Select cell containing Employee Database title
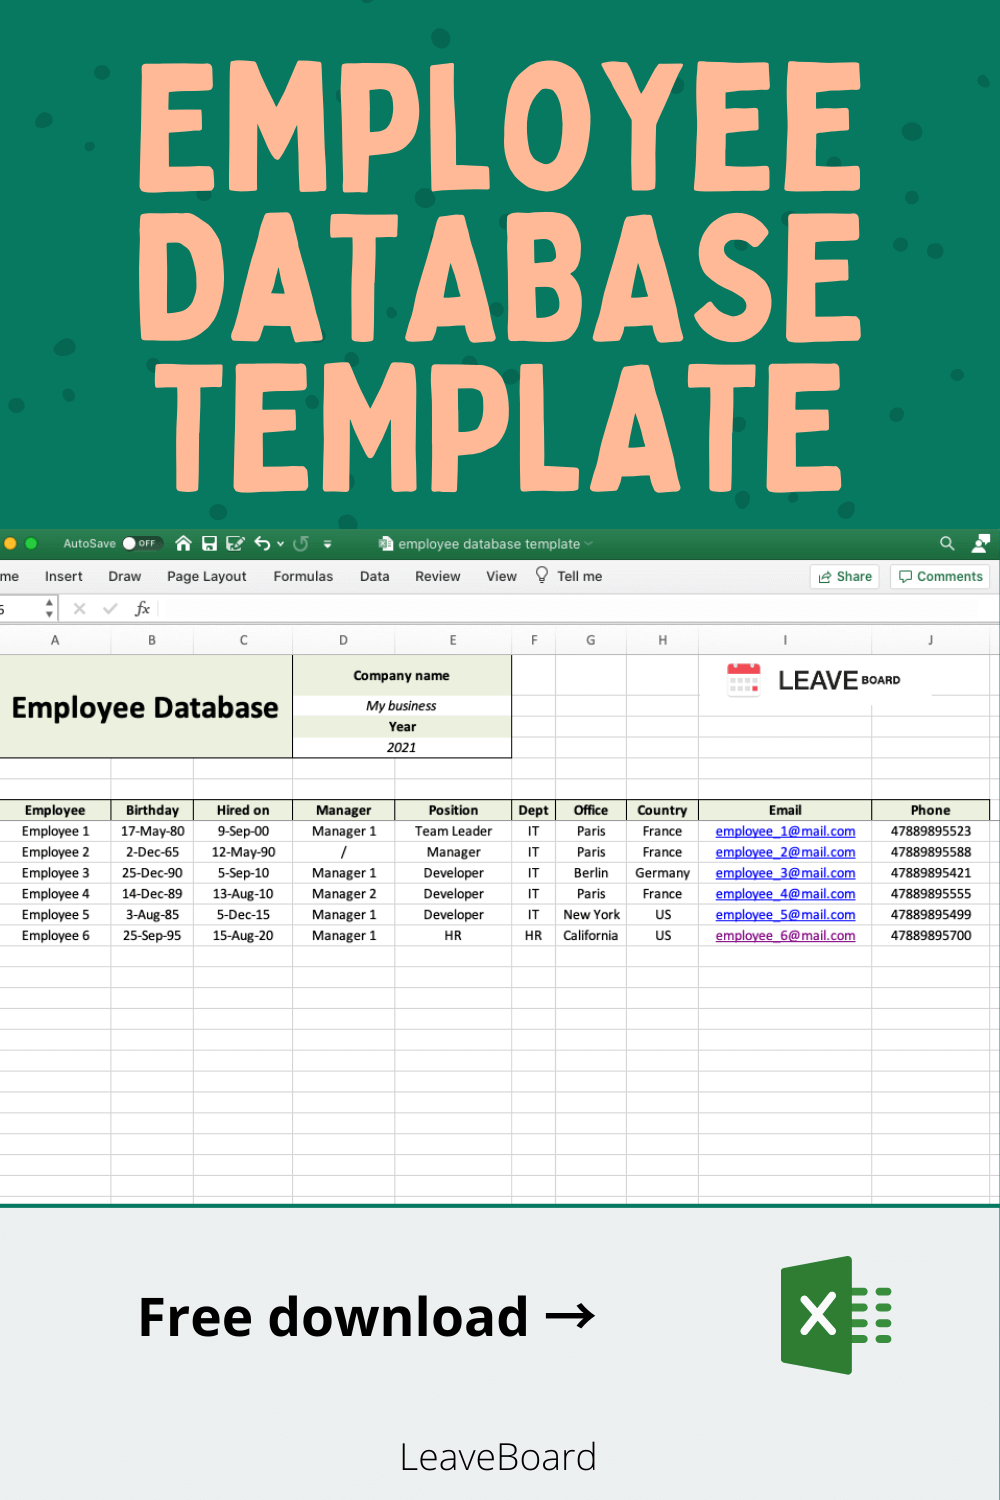Screen dimensions: 1000x1500 [145, 708]
